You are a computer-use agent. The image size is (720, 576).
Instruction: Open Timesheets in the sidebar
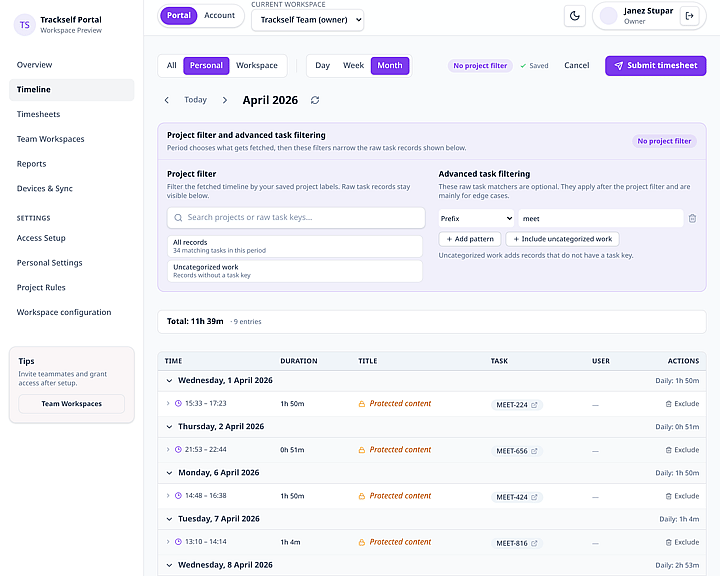tap(72, 114)
